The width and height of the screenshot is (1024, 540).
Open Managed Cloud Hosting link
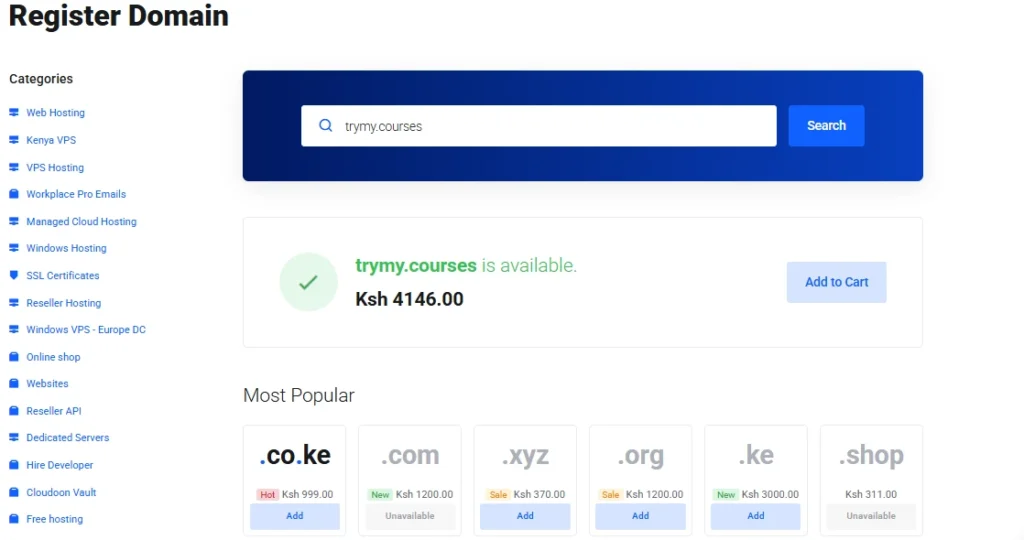click(82, 221)
